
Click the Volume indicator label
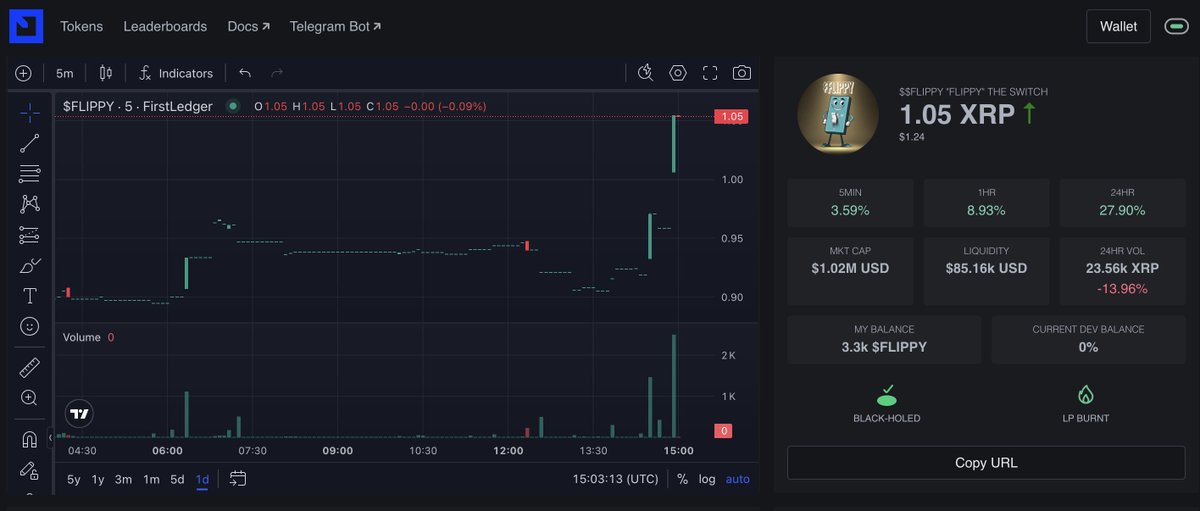coord(82,337)
